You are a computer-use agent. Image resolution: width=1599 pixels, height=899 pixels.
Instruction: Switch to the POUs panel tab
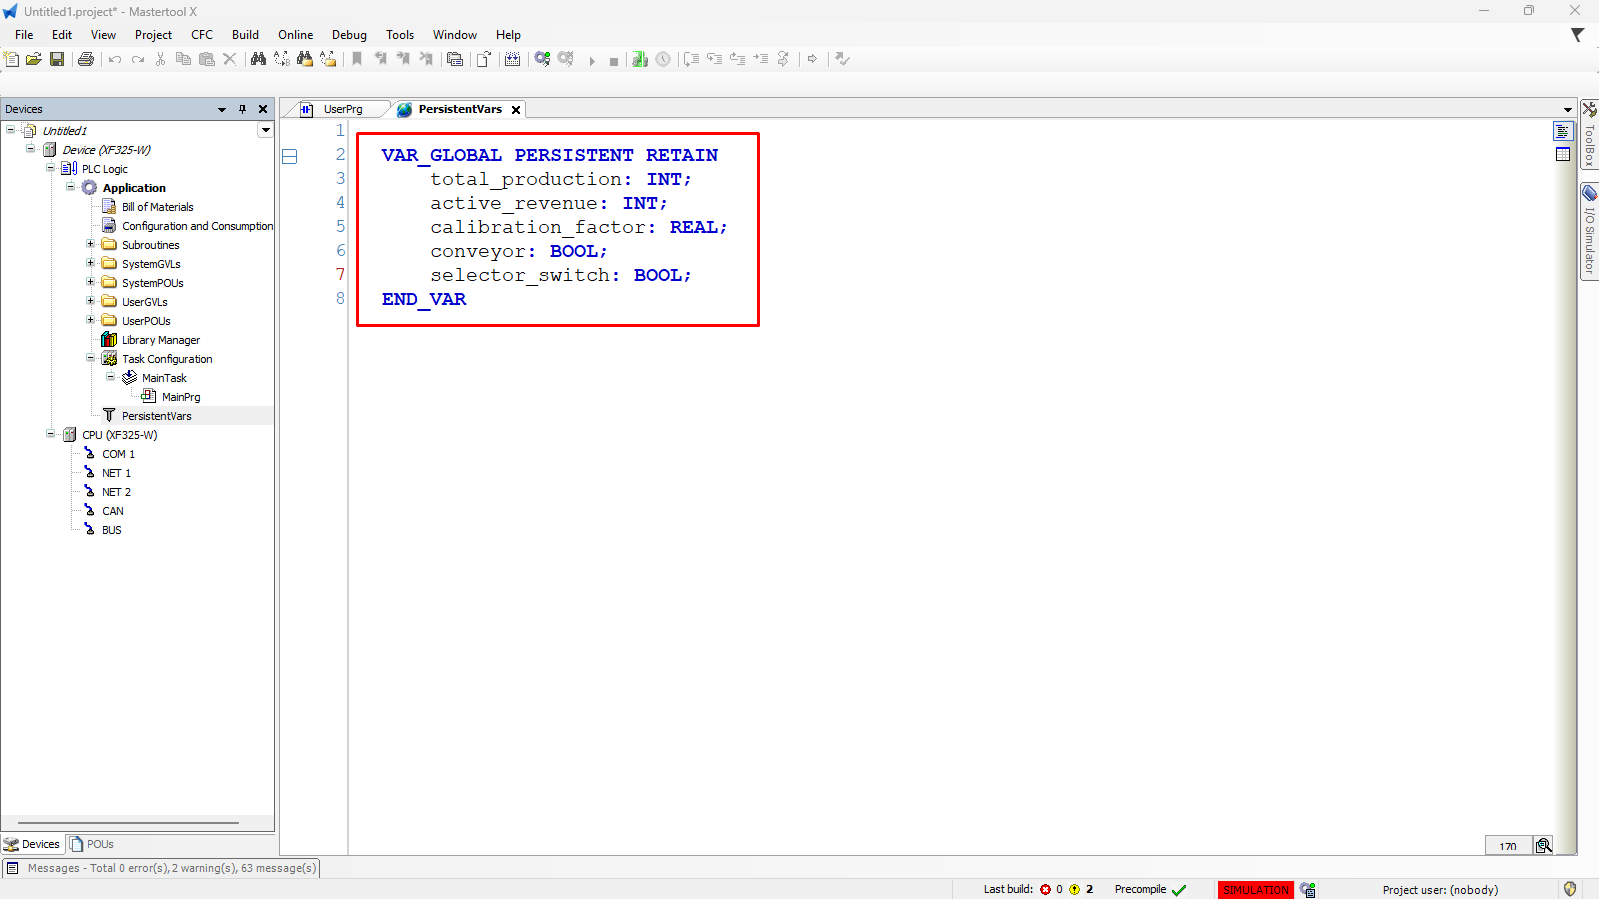point(92,844)
